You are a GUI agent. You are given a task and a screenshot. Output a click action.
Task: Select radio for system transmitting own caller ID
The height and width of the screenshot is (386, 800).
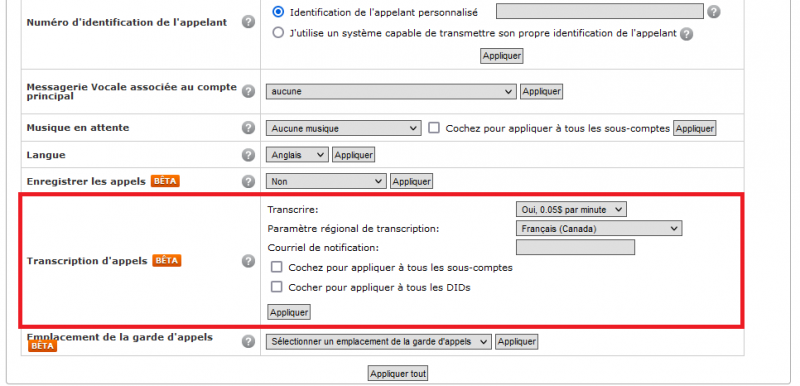click(x=278, y=33)
